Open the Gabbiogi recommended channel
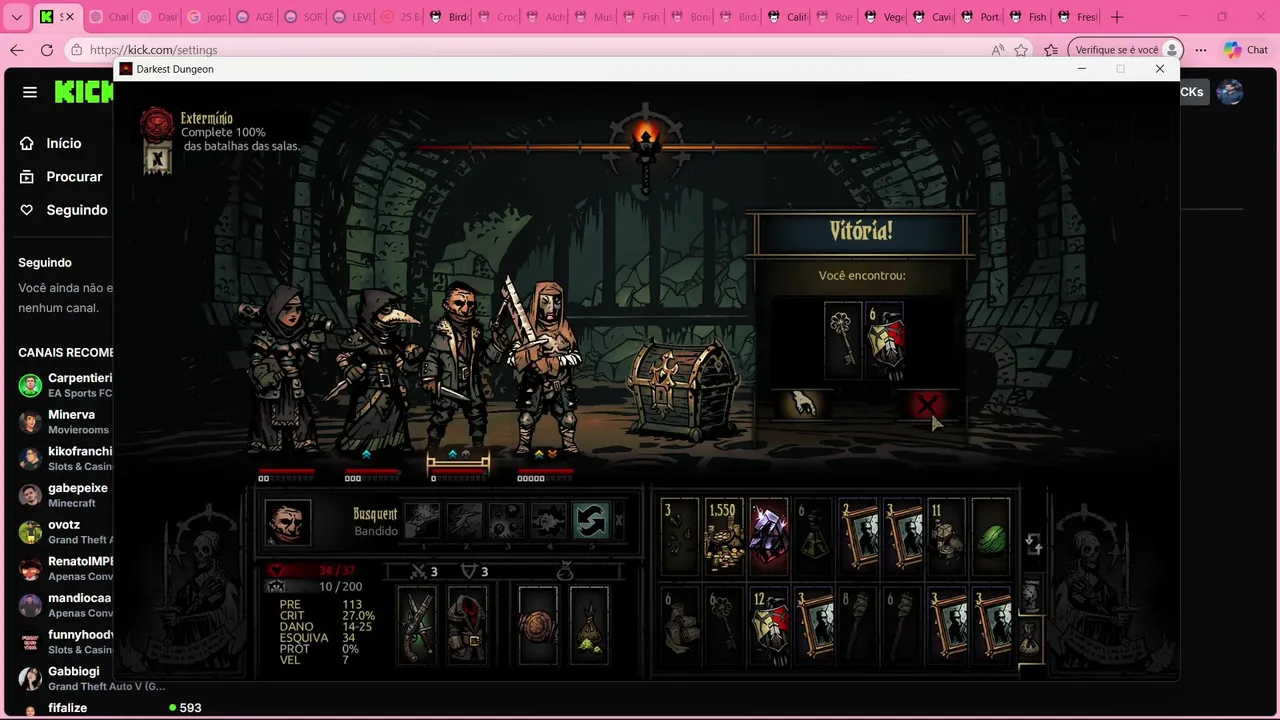 click(x=91, y=678)
